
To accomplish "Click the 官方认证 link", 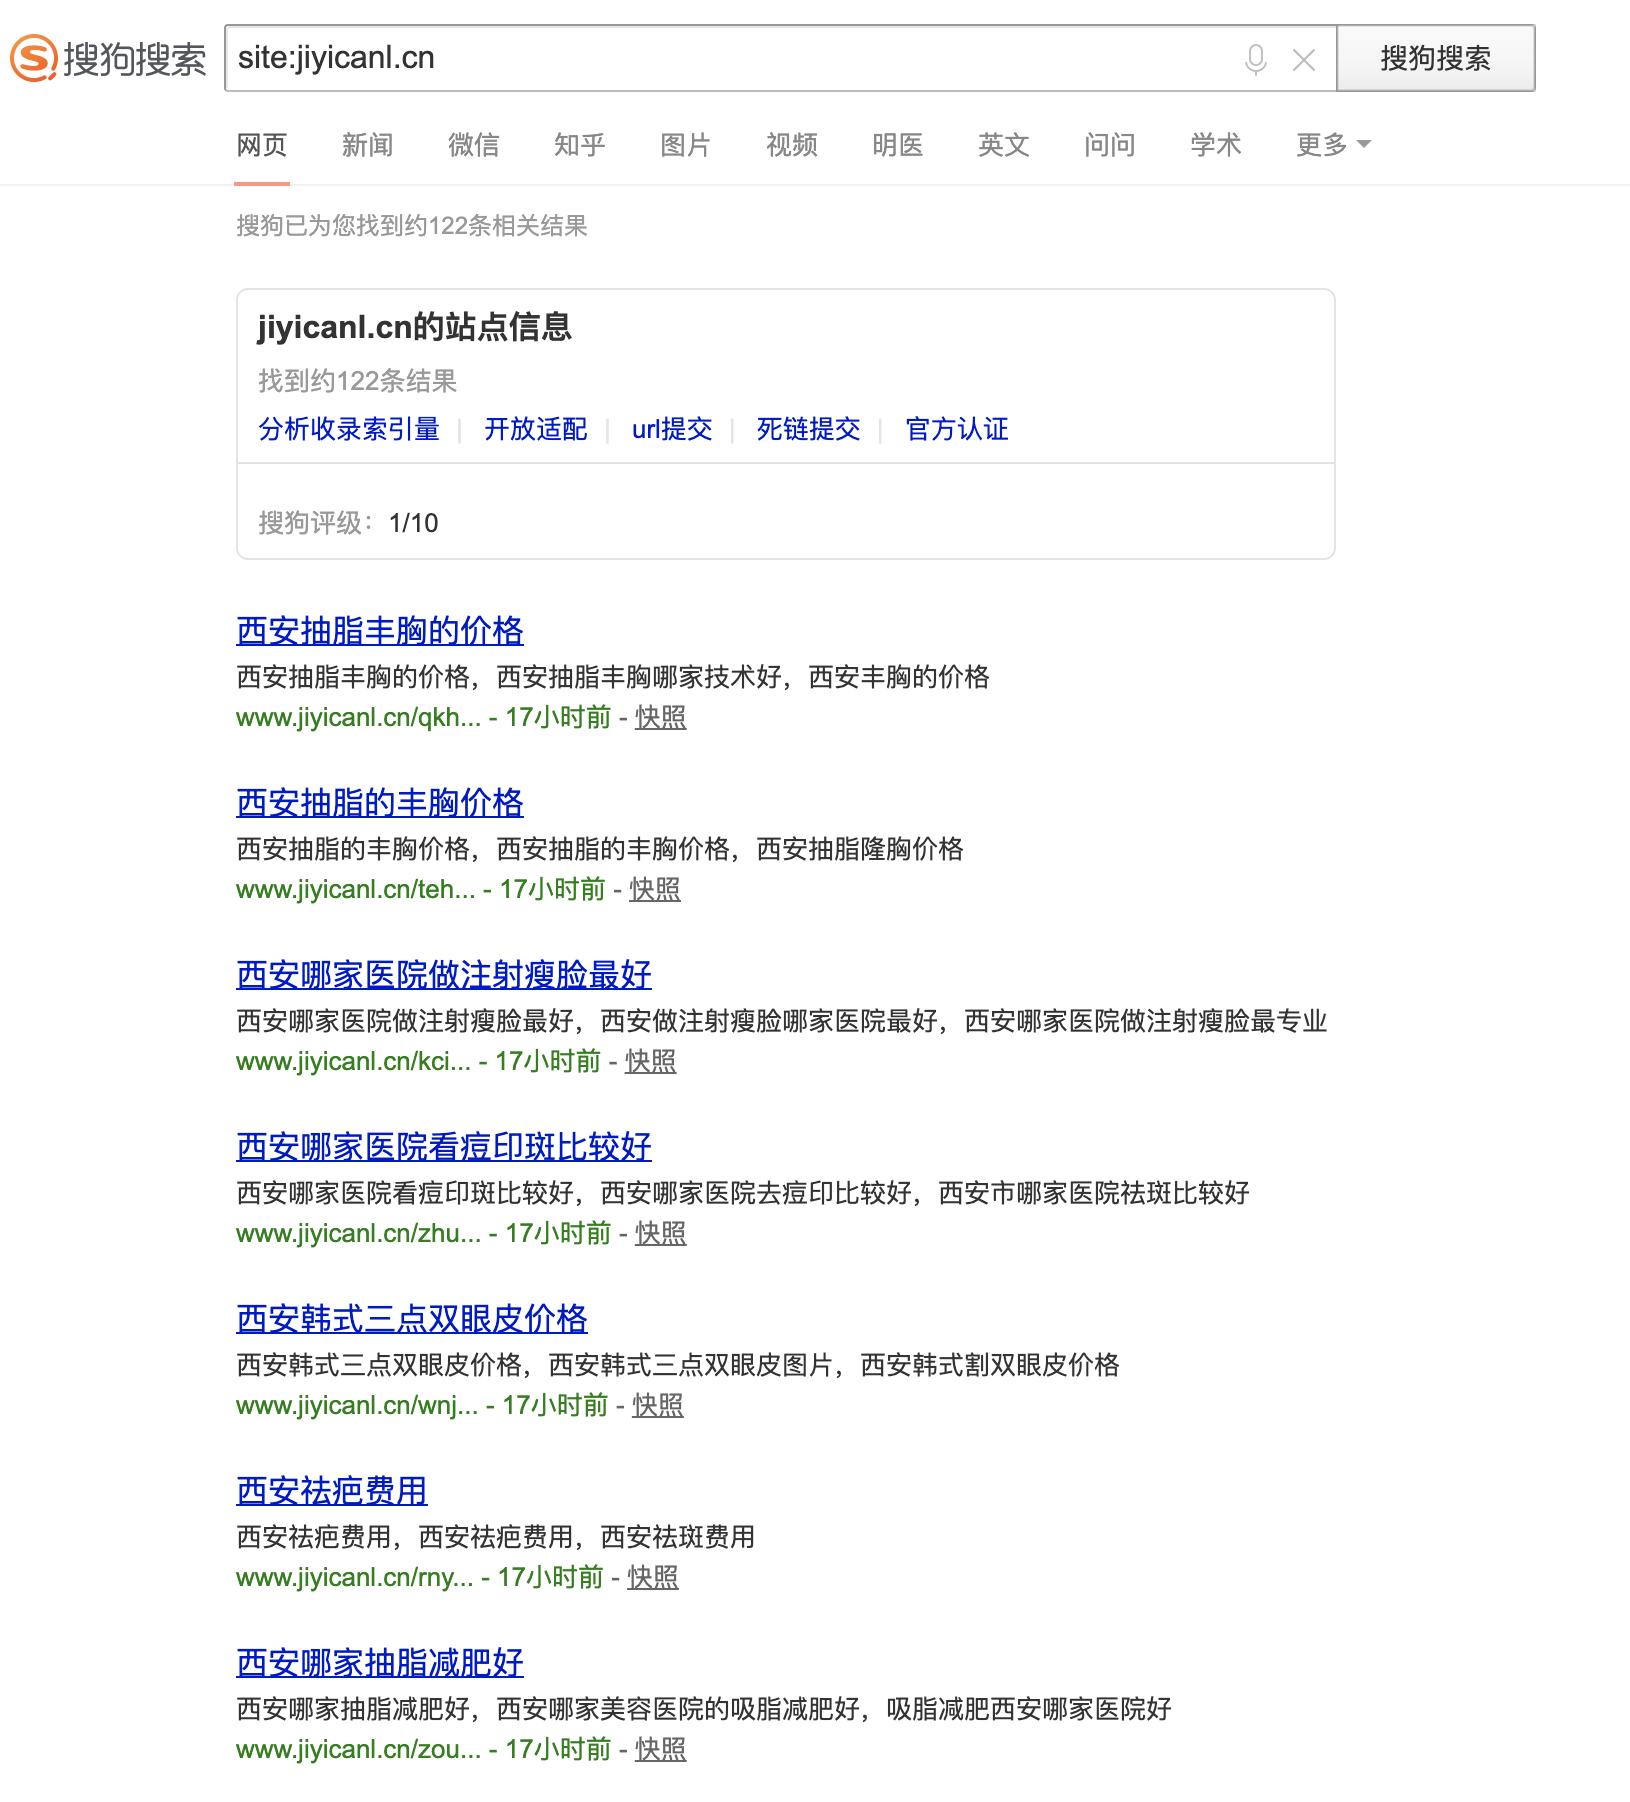I will 957,429.
